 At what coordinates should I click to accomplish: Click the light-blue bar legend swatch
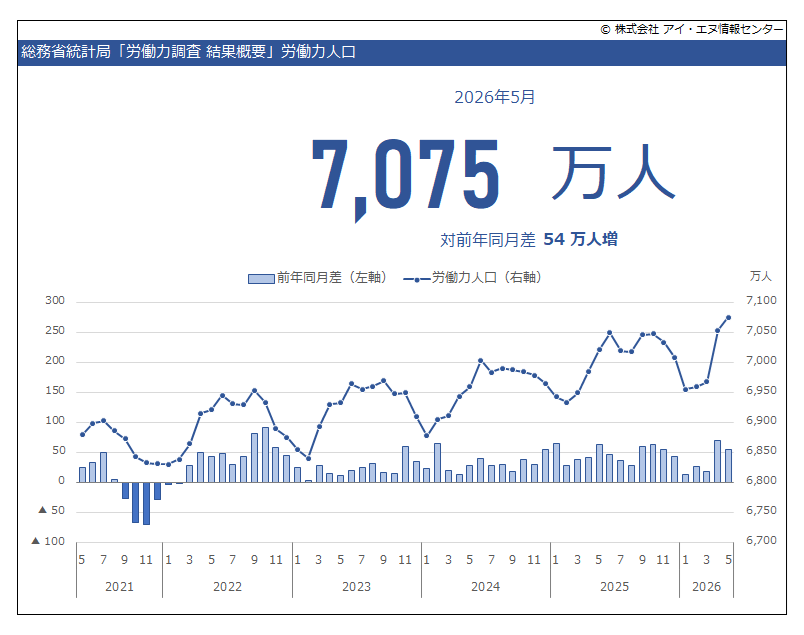(261, 279)
